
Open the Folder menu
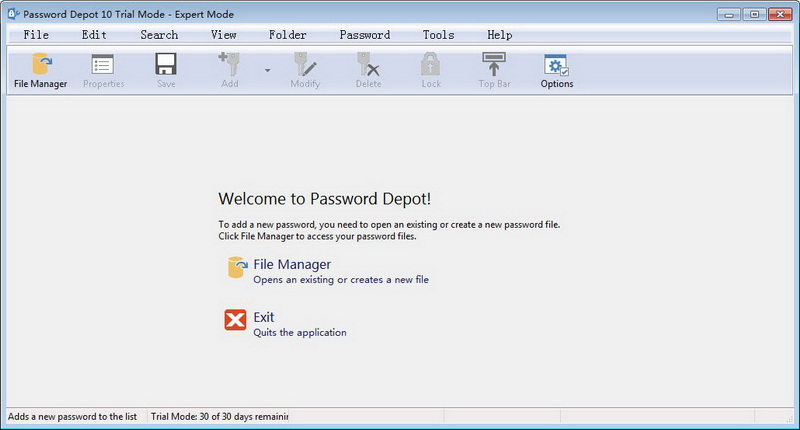click(288, 35)
